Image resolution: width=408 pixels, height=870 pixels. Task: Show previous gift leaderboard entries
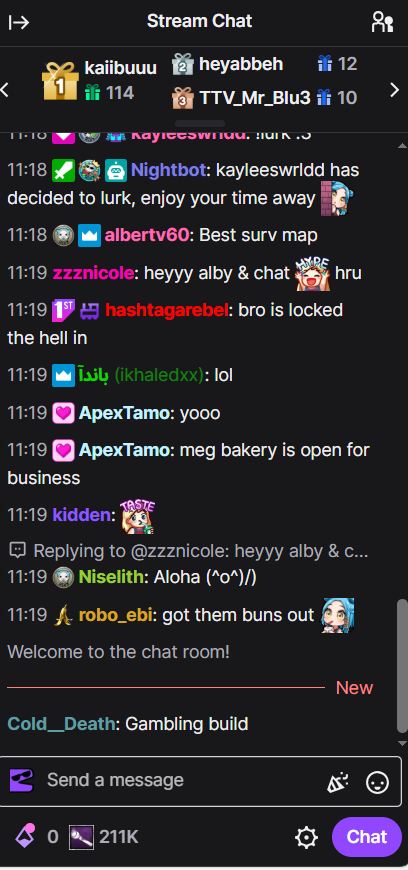coord(5,90)
